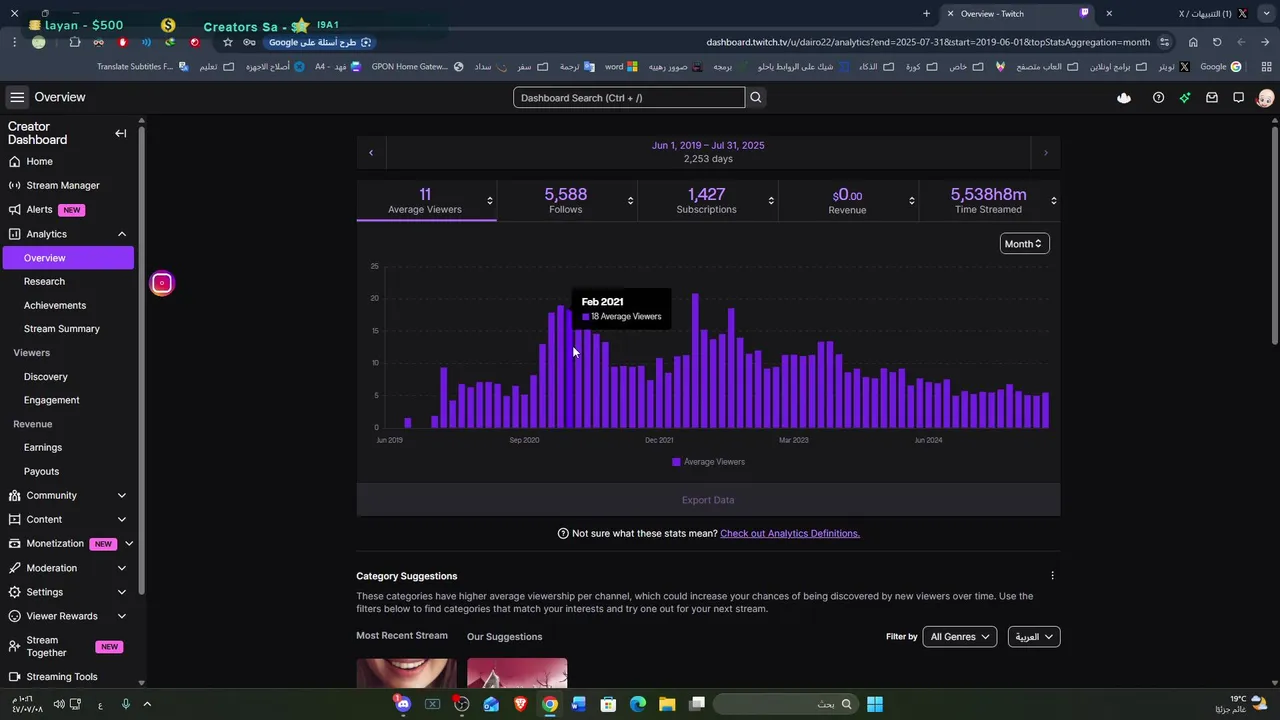Screen dimensions: 1280x720
Task: Open the user avatar menu
Action: click(1265, 98)
